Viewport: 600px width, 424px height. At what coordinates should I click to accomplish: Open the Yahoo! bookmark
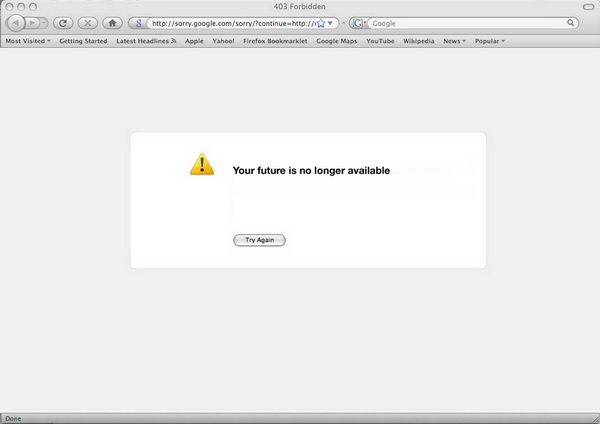[223, 41]
